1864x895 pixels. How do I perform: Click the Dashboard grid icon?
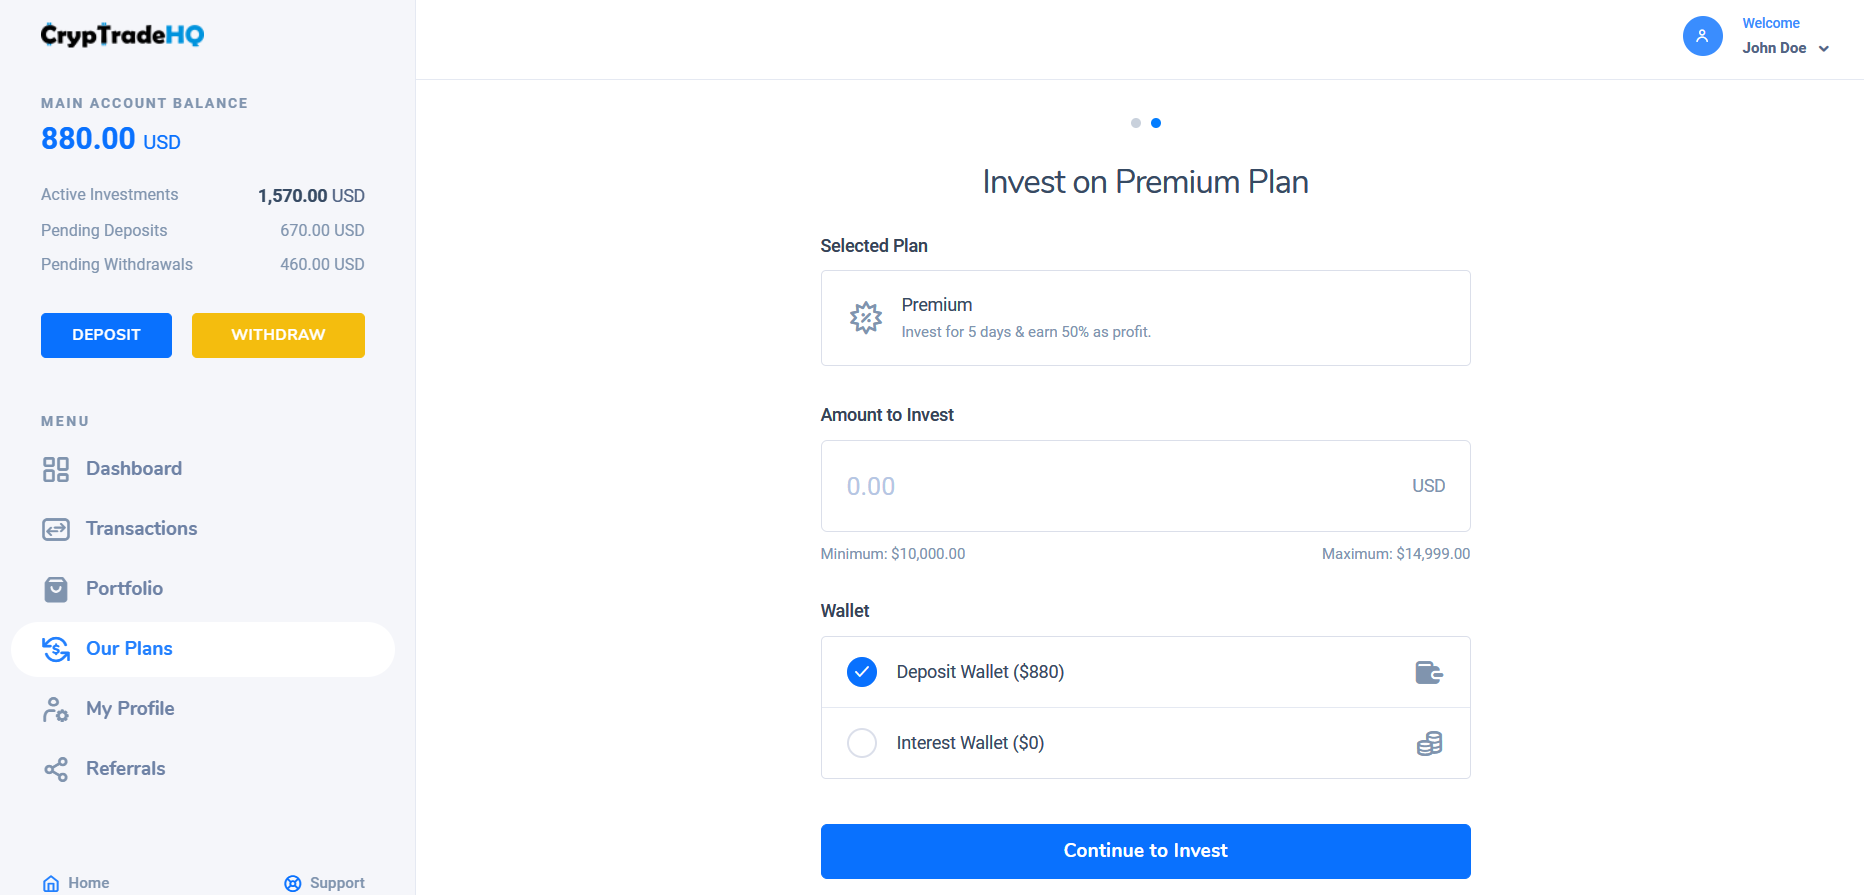click(x=56, y=469)
